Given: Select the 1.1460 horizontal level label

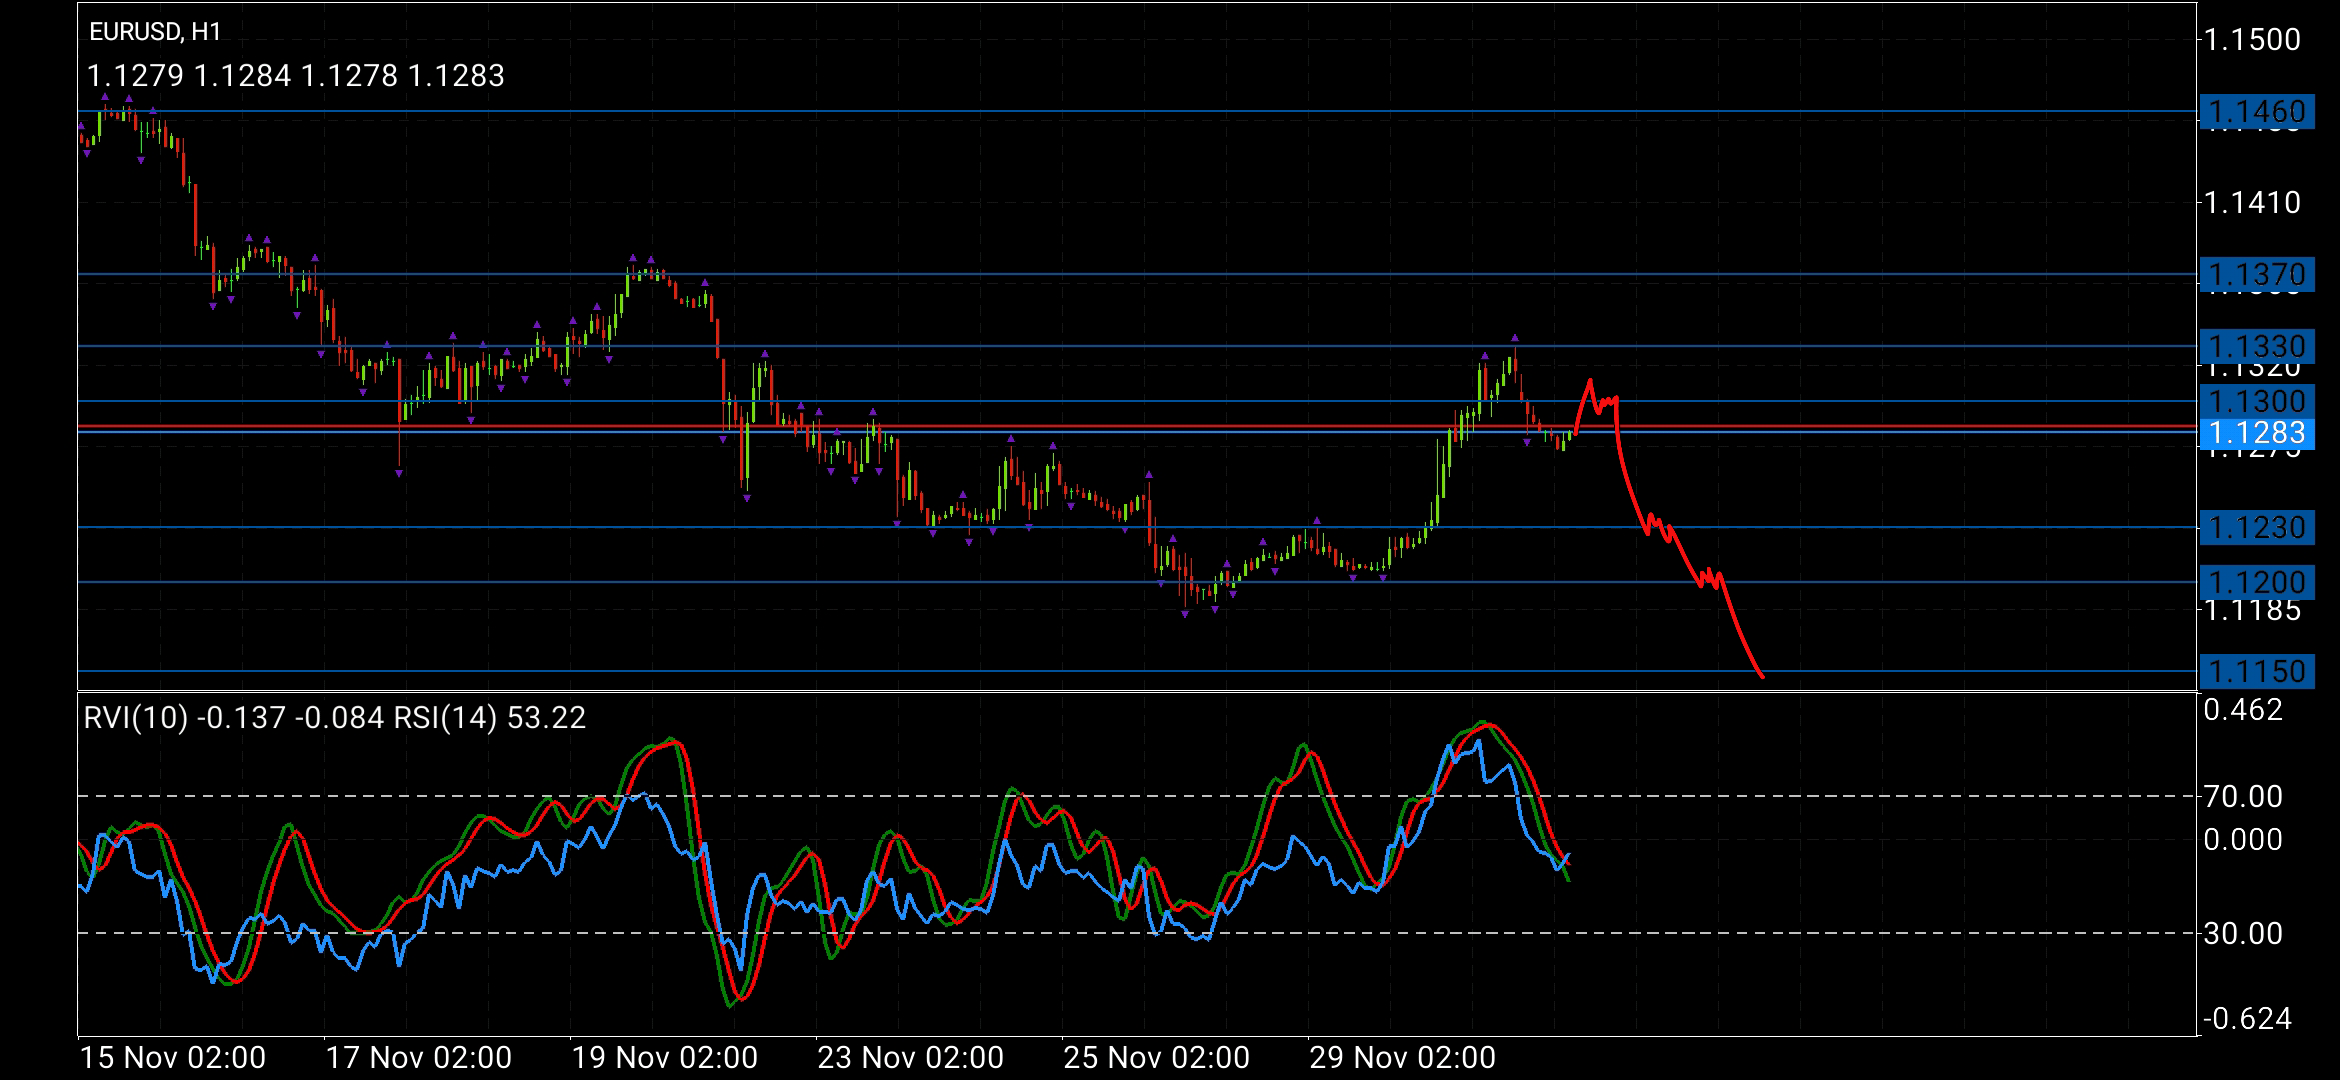Looking at the screenshot, I should [2256, 111].
